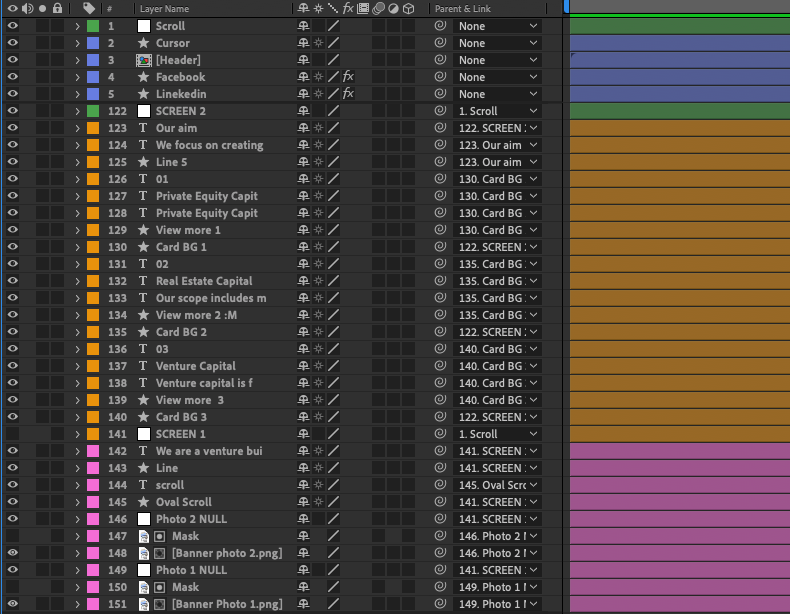
Task: Open parent dropdown for We focus on creating
Action: click(497, 145)
